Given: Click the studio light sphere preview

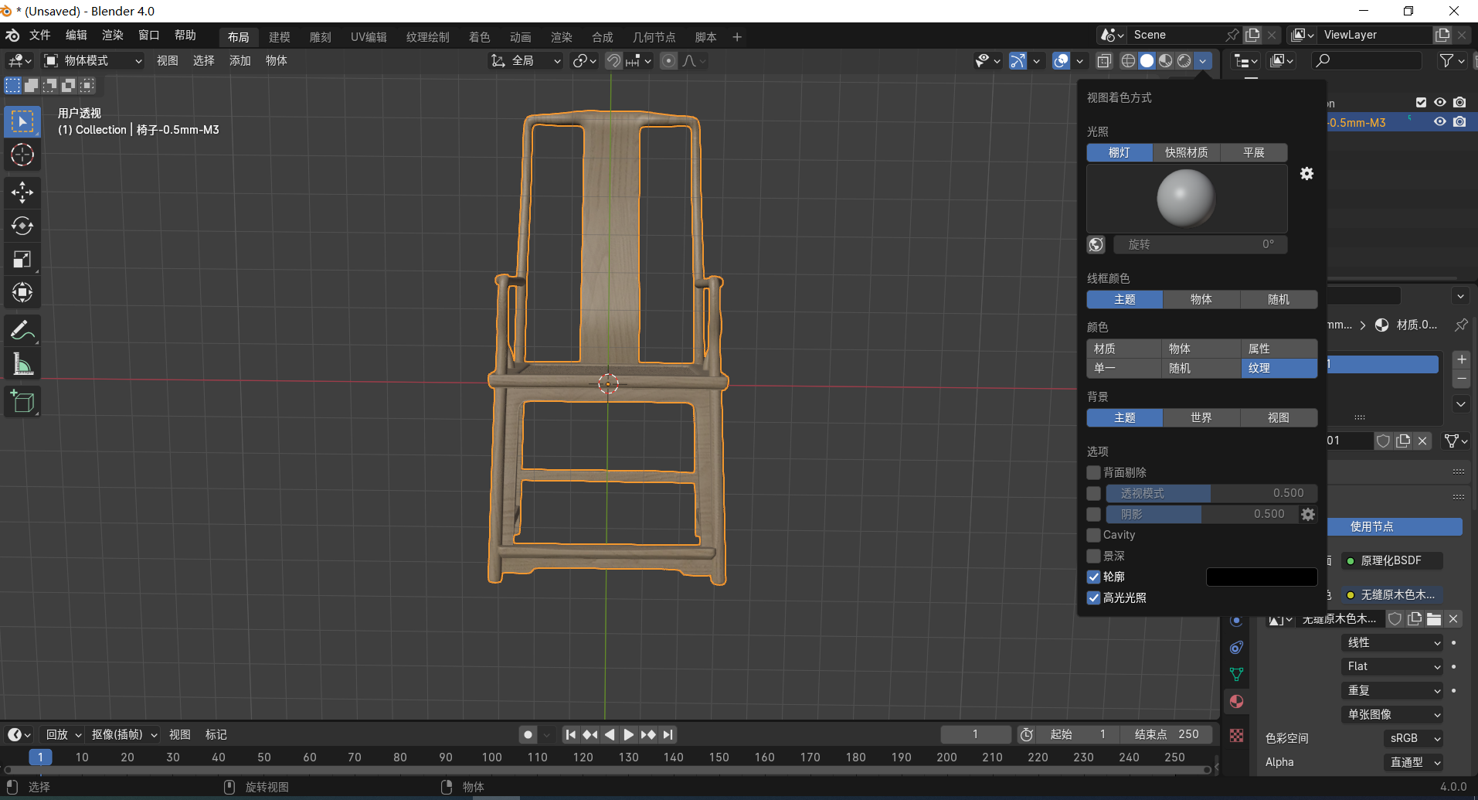Looking at the screenshot, I should click(1186, 198).
